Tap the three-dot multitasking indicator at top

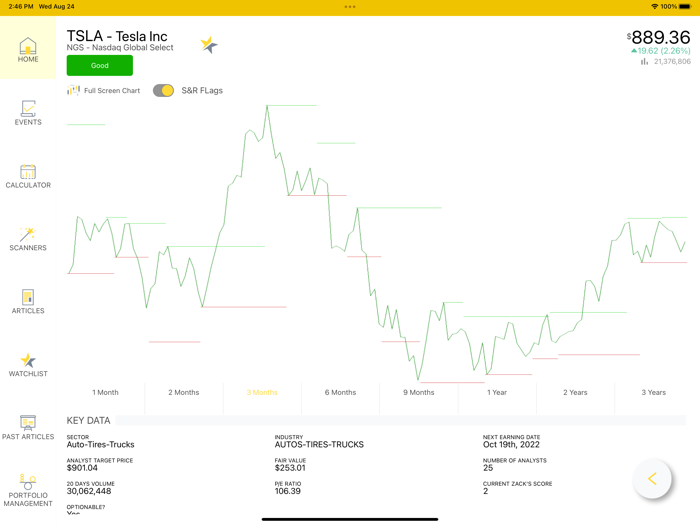[x=350, y=7]
